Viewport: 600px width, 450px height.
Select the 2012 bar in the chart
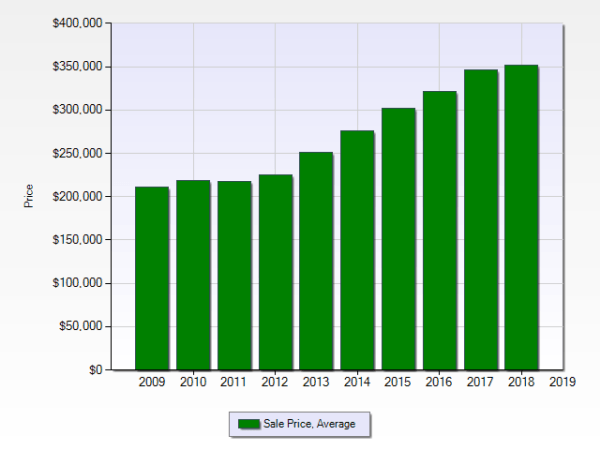[276, 272]
